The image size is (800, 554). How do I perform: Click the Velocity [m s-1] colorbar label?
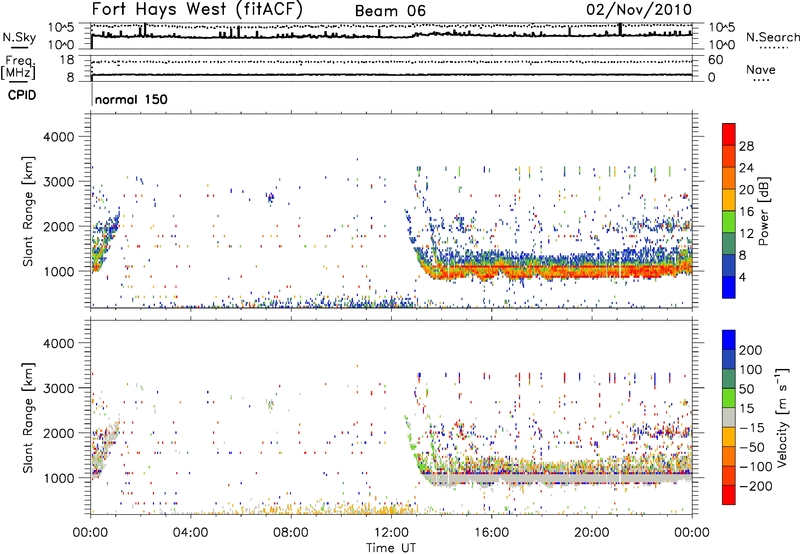coord(782,417)
